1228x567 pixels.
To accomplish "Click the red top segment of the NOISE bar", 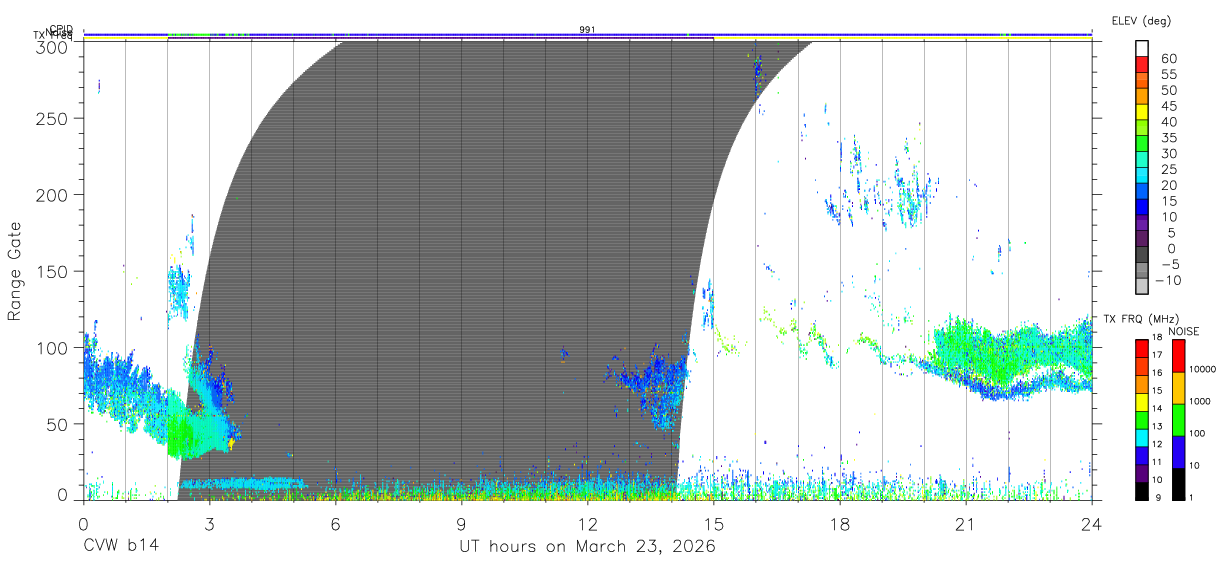I will tap(1178, 355).
